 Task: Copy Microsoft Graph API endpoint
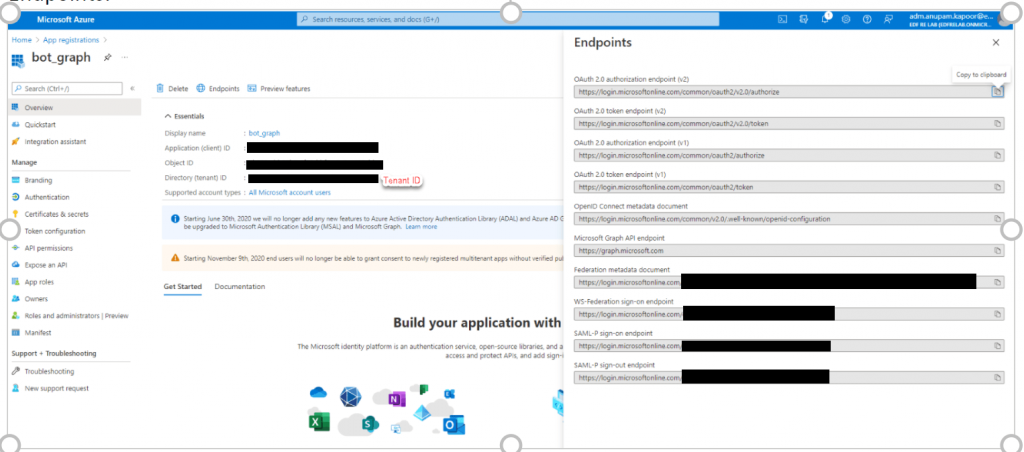[x=997, y=251]
